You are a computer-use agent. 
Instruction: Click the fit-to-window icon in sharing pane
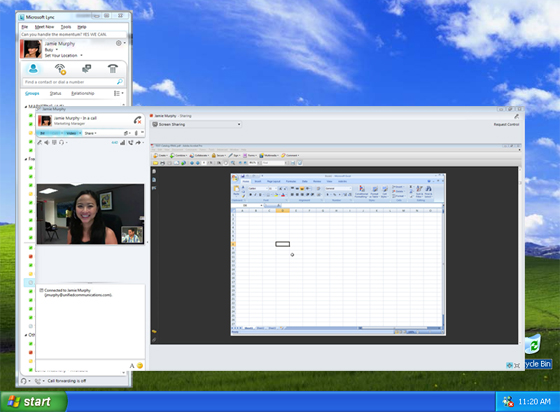click(509, 365)
